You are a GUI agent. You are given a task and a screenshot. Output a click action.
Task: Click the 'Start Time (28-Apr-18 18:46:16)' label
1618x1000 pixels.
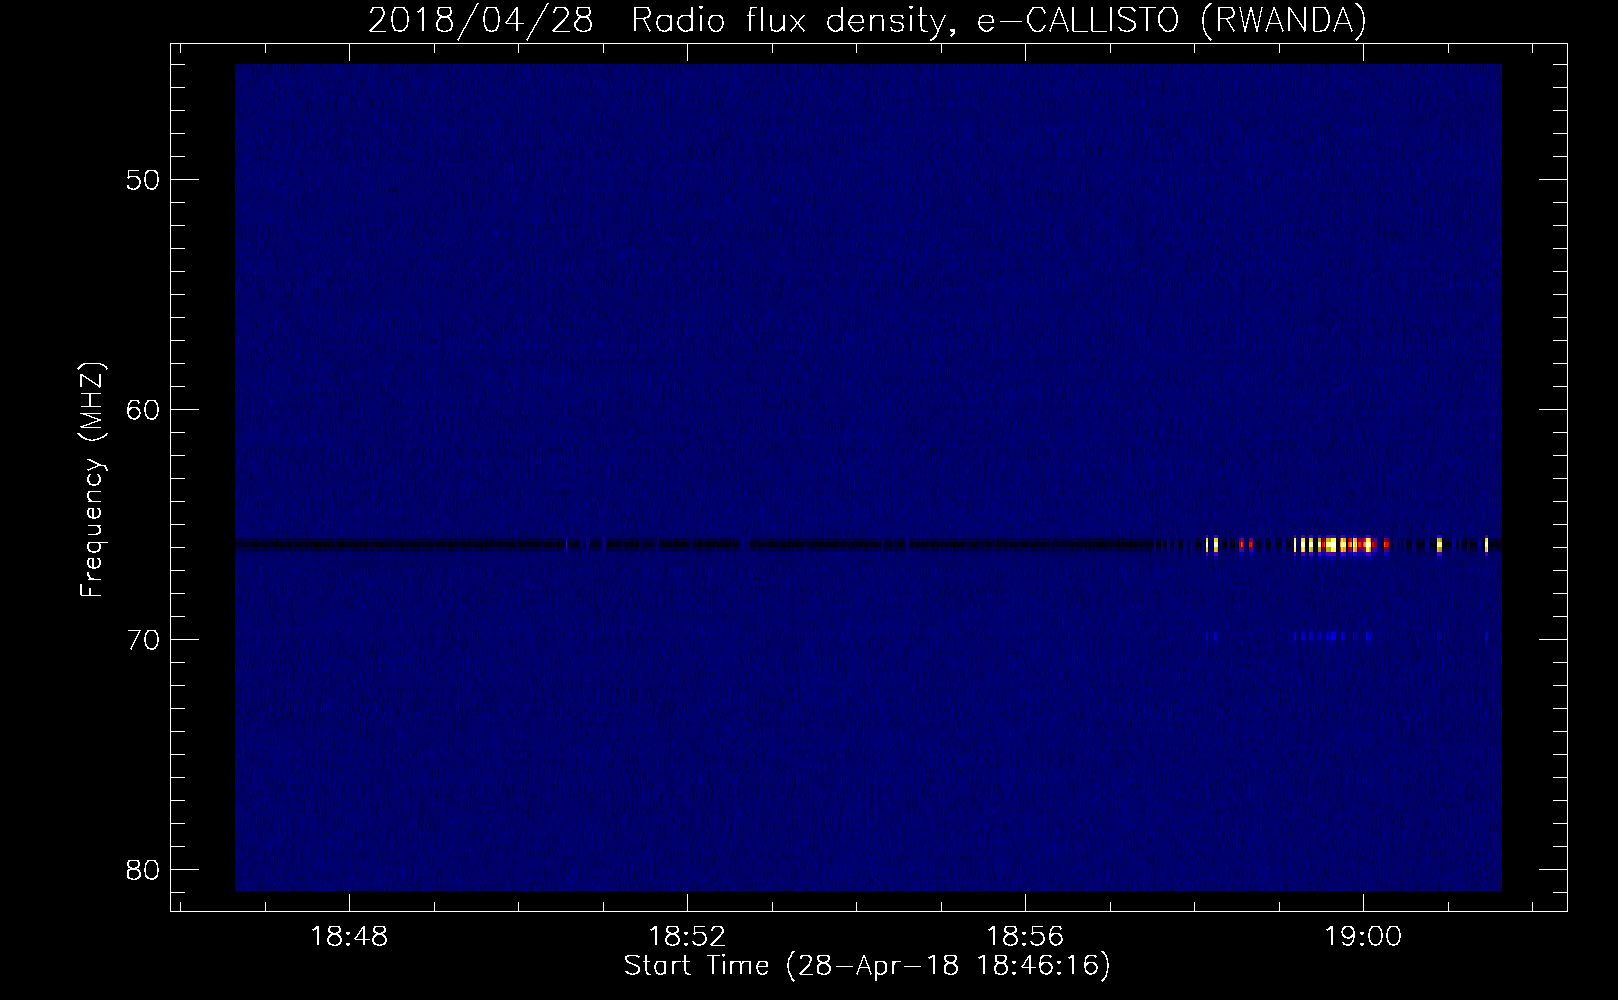(x=867, y=966)
